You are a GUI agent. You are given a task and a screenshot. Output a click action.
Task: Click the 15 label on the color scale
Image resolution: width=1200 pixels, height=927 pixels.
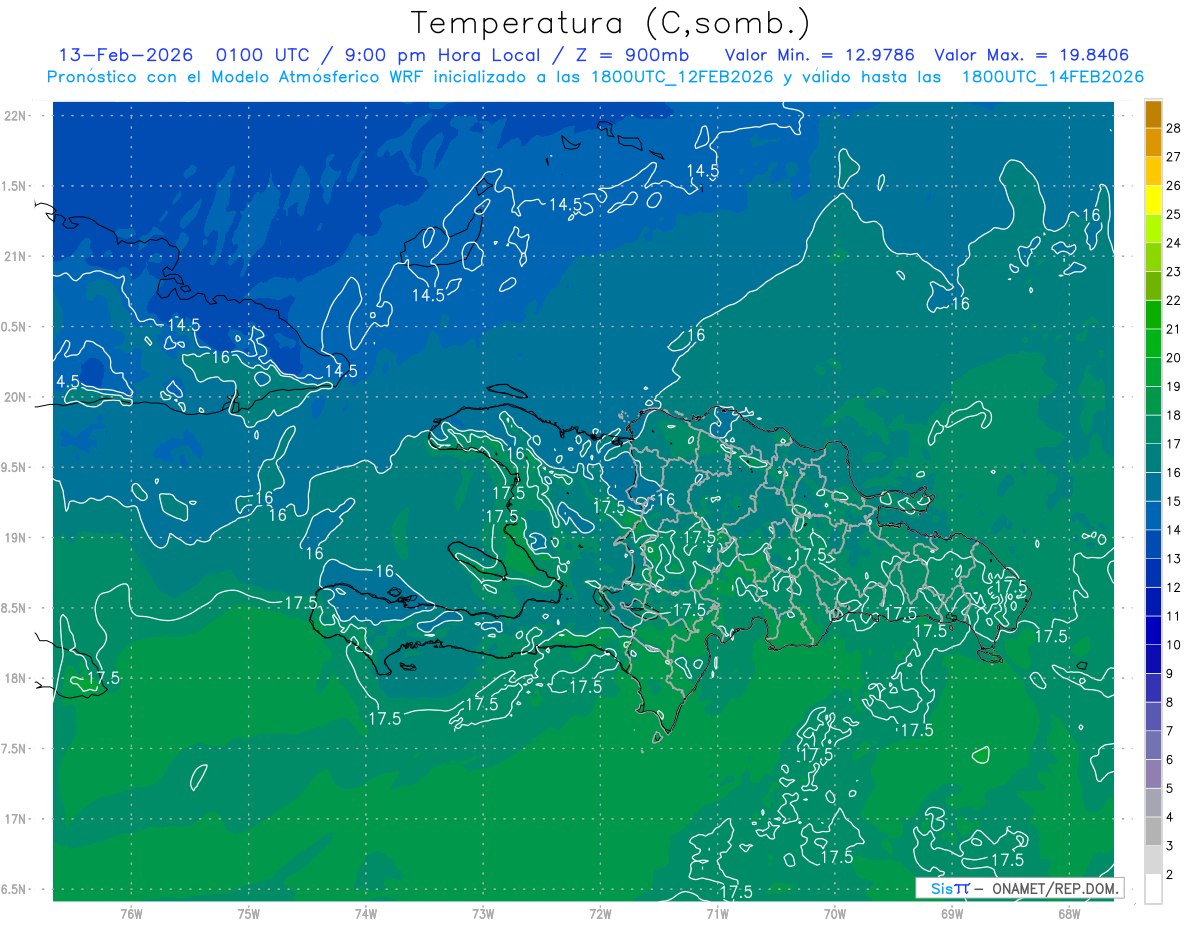(x=1174, y=501)
